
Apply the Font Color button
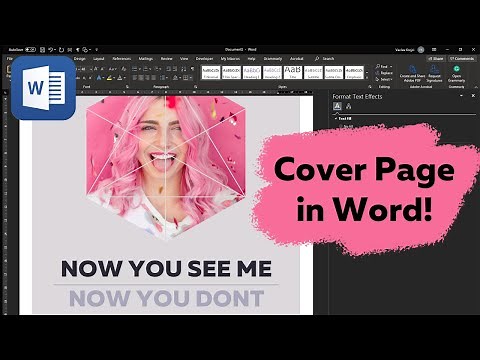[x=120, y=78]
